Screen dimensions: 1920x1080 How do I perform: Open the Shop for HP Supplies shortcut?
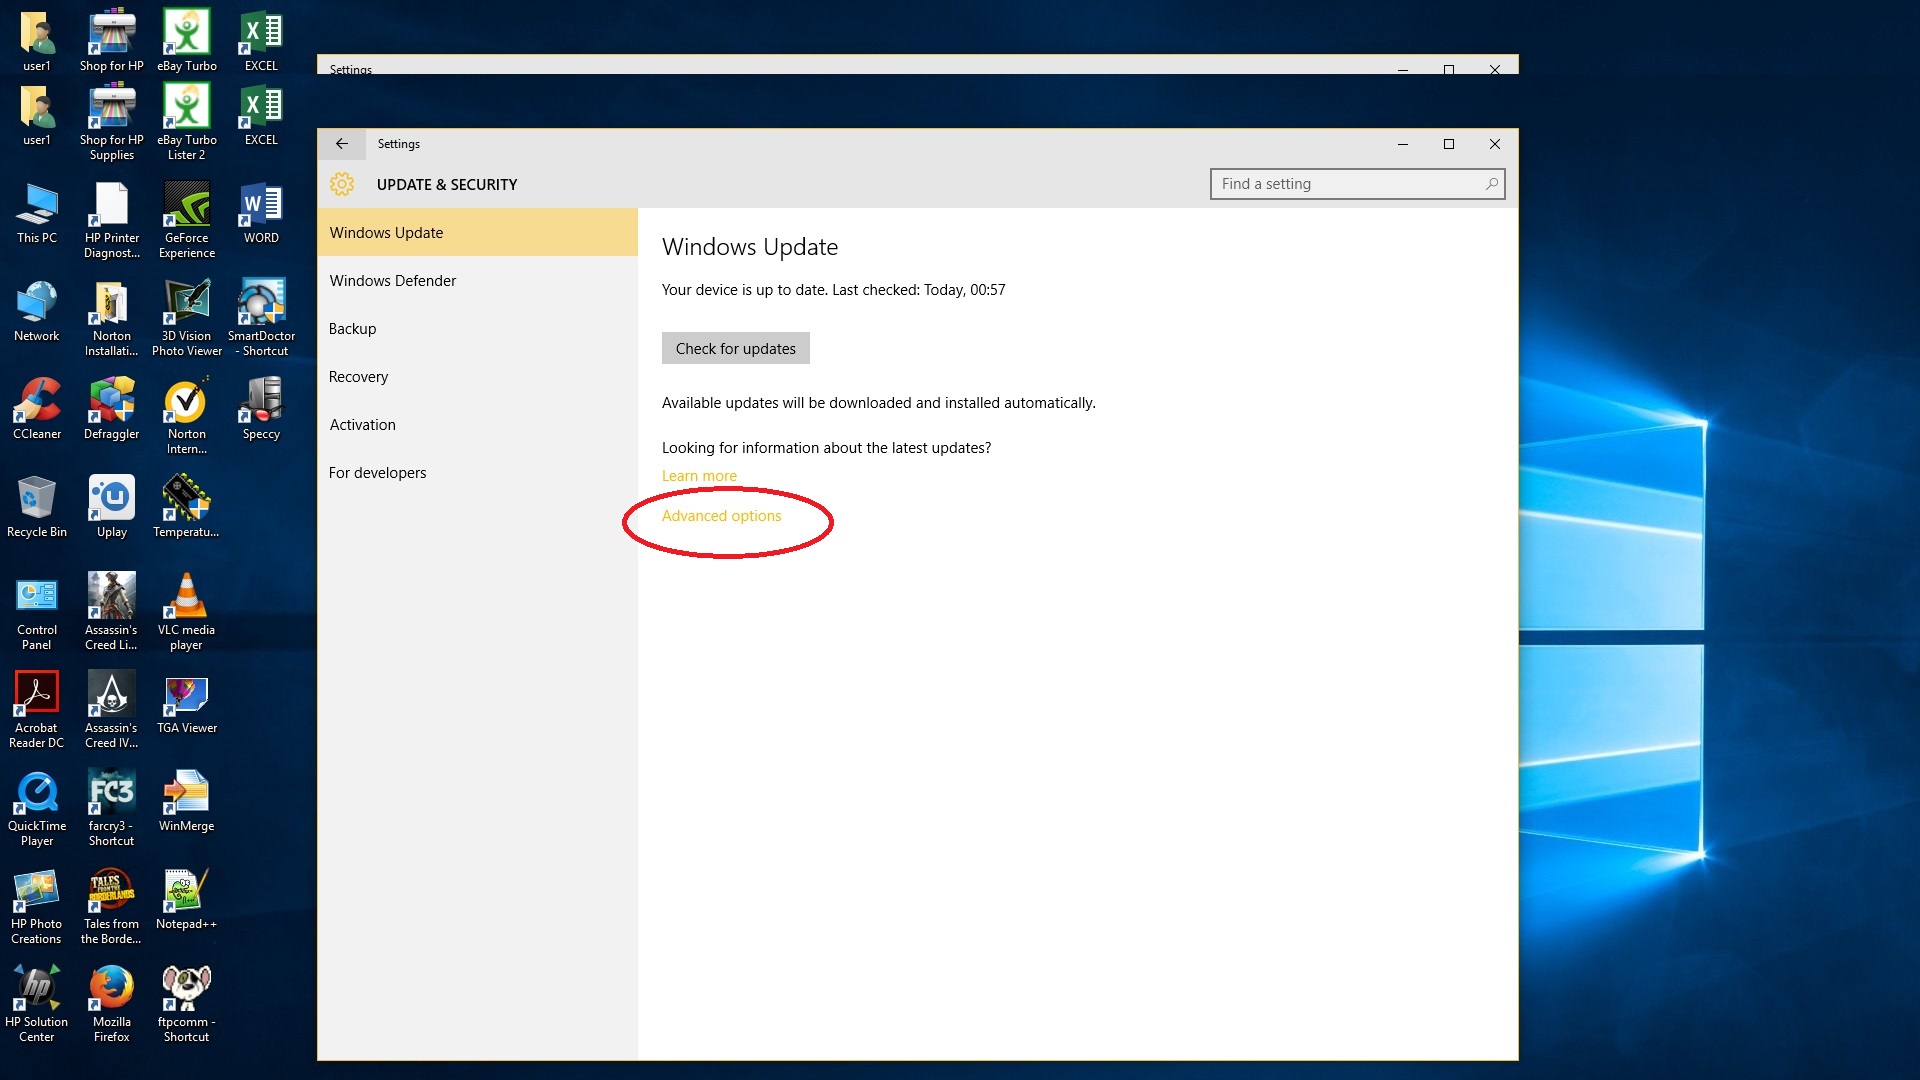coord(112,121)
